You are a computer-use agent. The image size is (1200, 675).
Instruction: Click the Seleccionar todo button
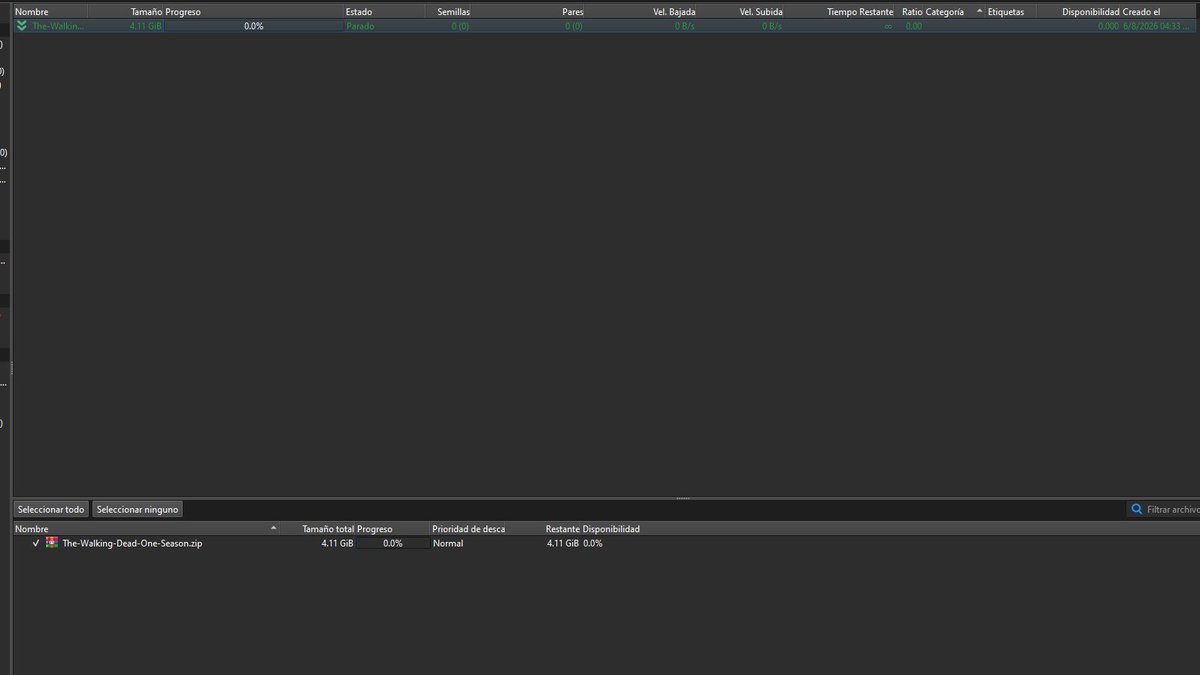[x=51, y=509]
